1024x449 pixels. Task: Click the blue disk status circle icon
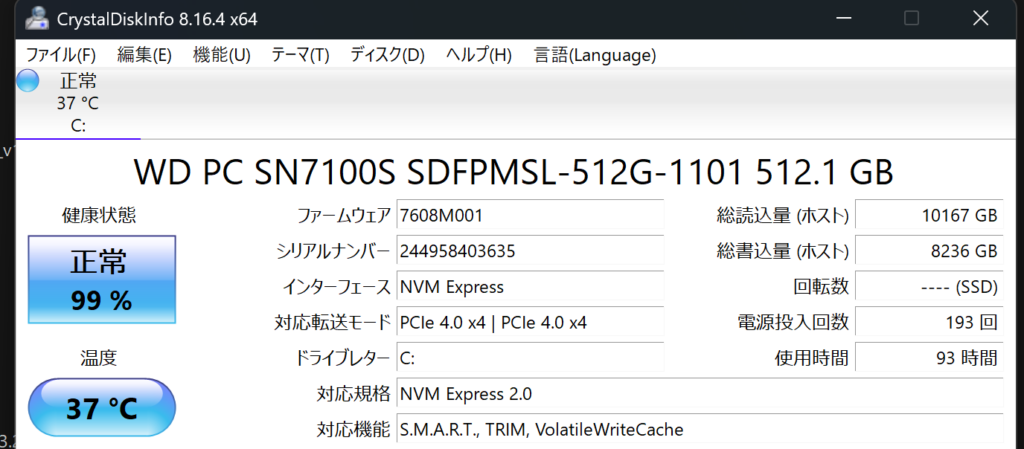click(x=28, y=82)
